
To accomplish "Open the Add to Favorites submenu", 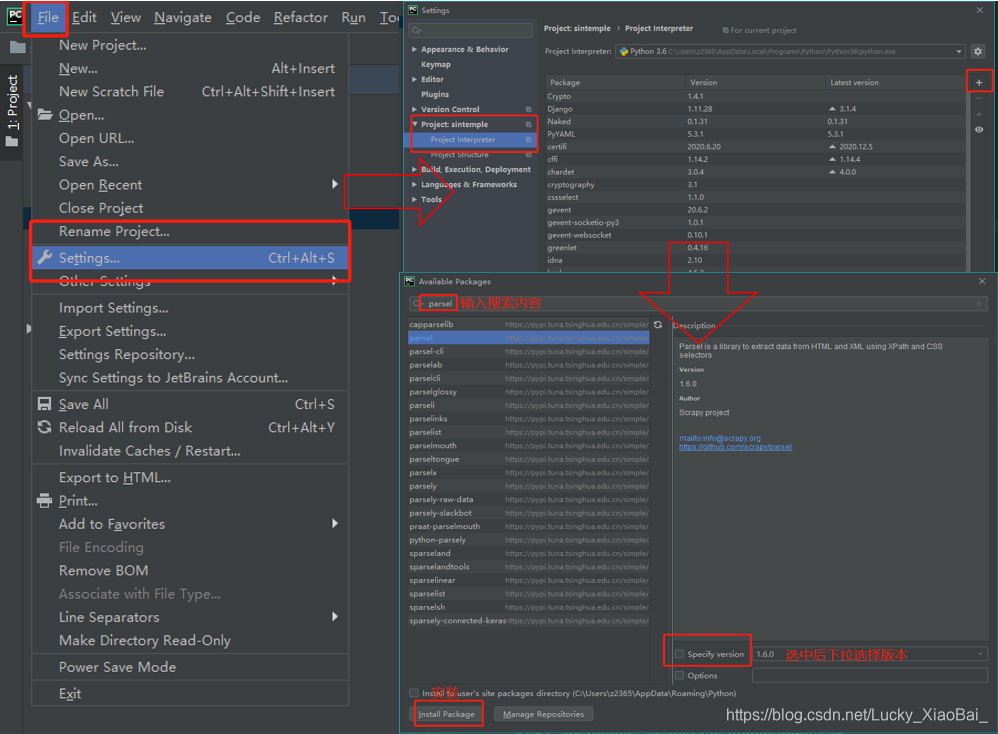I will point(190,524).
